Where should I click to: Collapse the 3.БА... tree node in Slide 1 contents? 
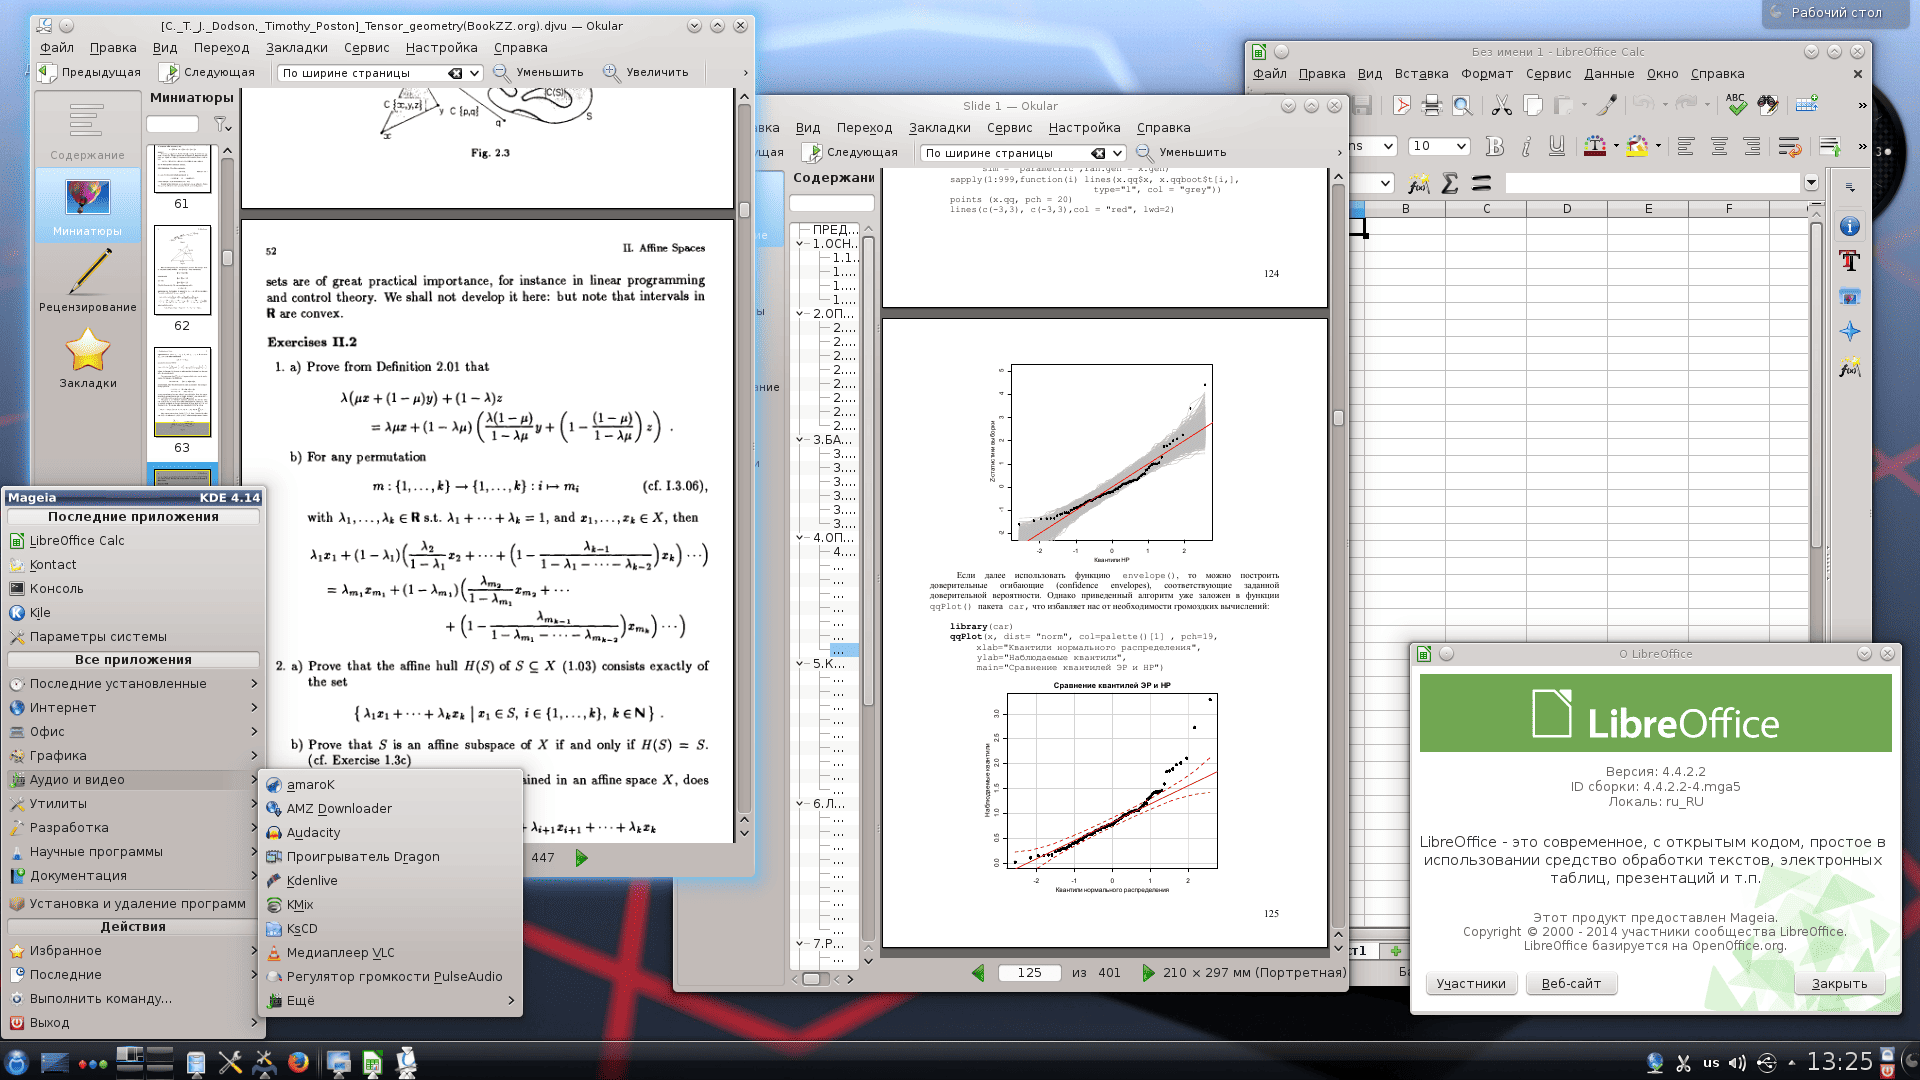pos(800,439)
